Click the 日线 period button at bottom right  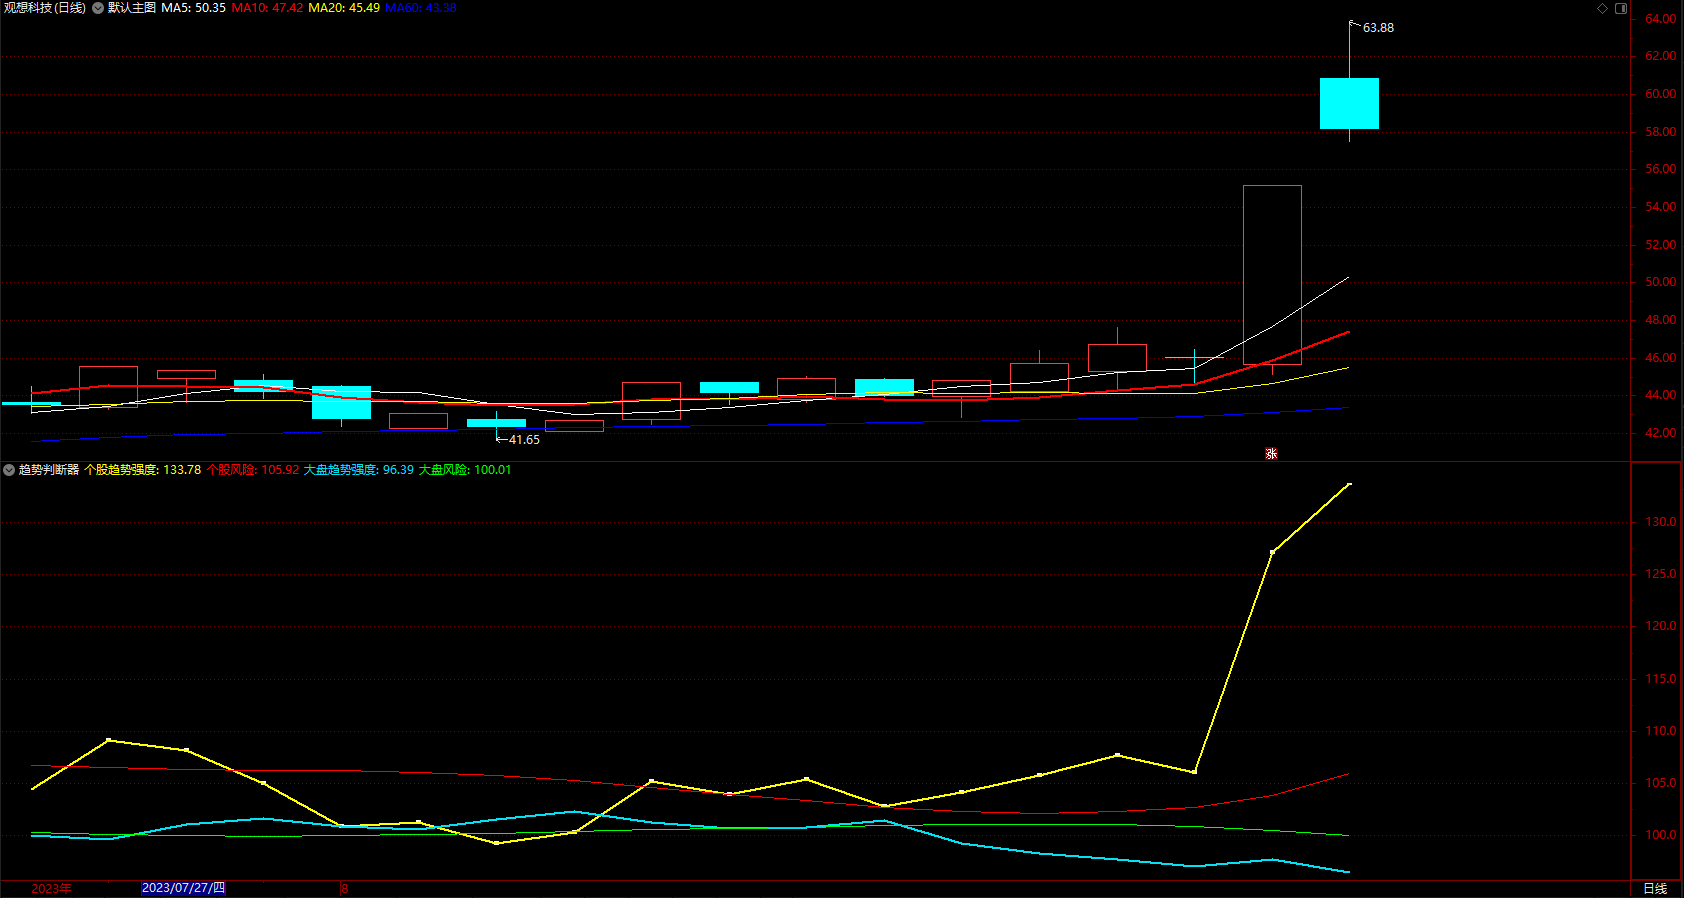1655,889
